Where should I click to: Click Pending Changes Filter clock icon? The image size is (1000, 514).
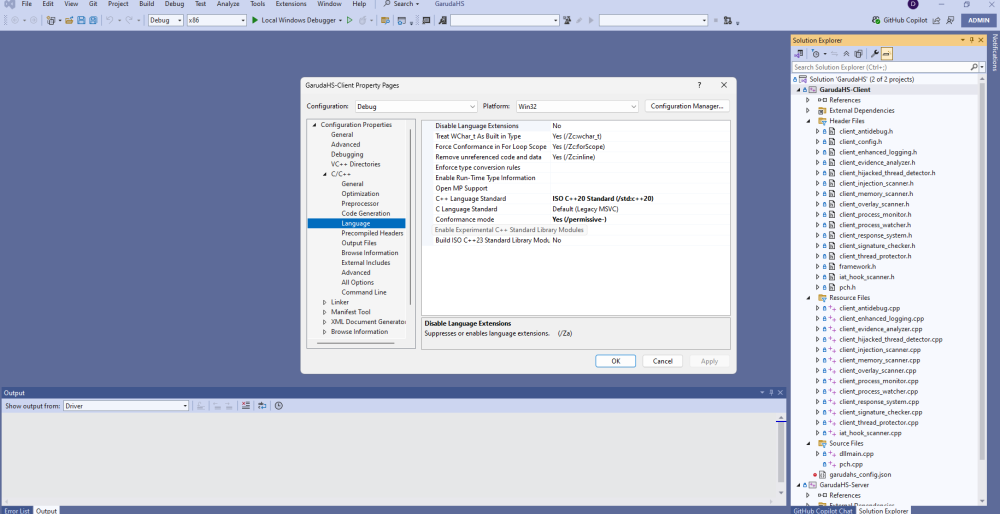coord(816,54)
